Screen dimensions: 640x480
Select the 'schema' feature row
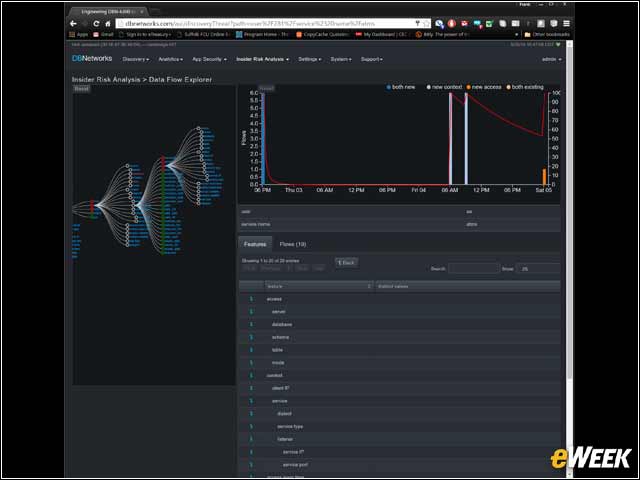coord(400,337)
